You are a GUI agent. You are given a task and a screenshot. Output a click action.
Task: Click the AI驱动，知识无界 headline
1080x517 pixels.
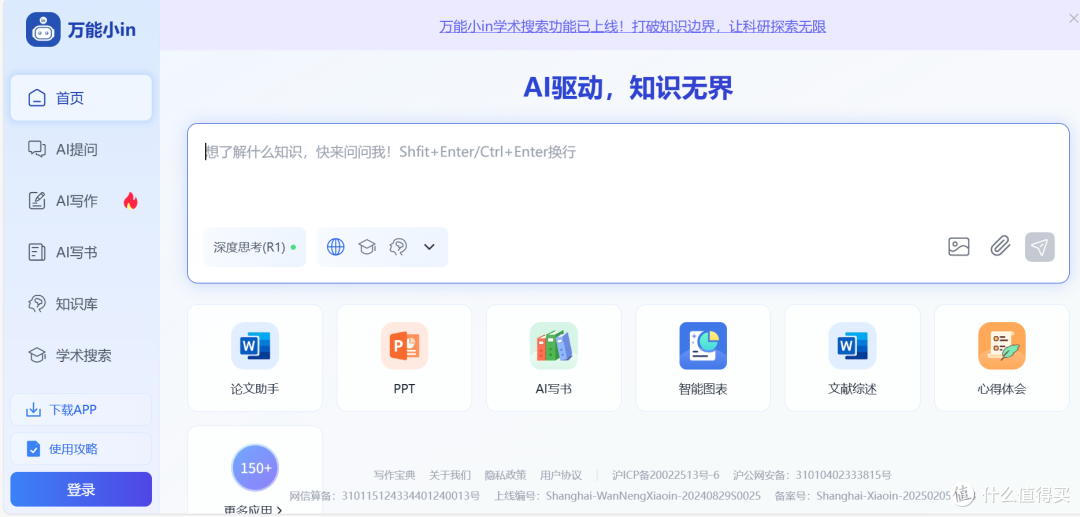coord(628,89)
